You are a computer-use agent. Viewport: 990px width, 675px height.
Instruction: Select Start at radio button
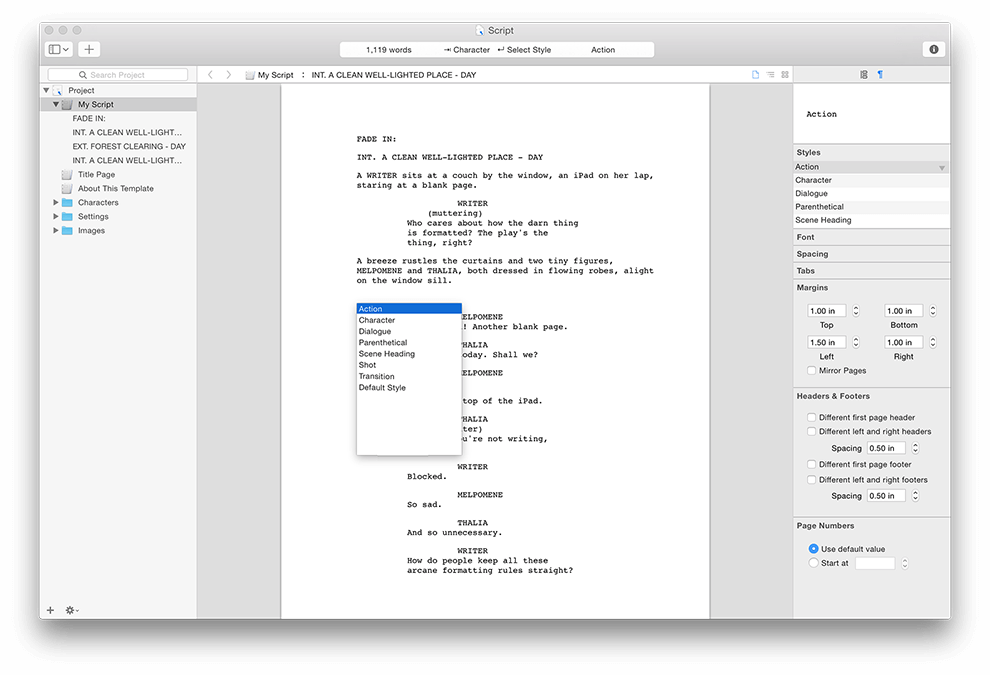pyautogui.click(x=813, y=563)
